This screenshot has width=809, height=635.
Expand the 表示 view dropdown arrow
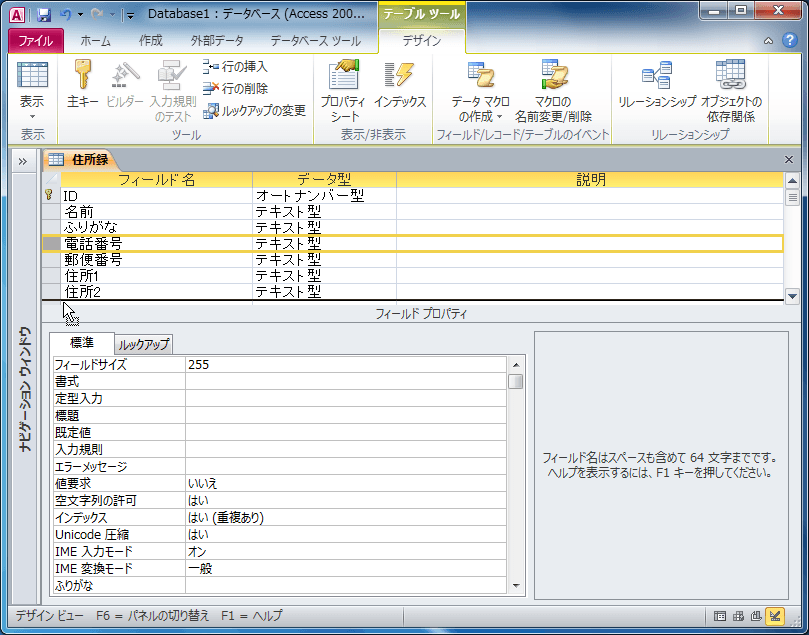pos(32,117)
